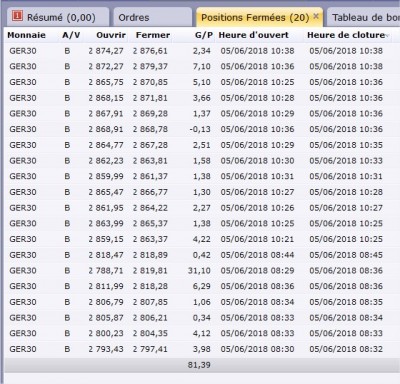The width and height of the screenshot is (400, 384).
Task: Select the row with G/P 7,10
Action: tap(197, 66)
